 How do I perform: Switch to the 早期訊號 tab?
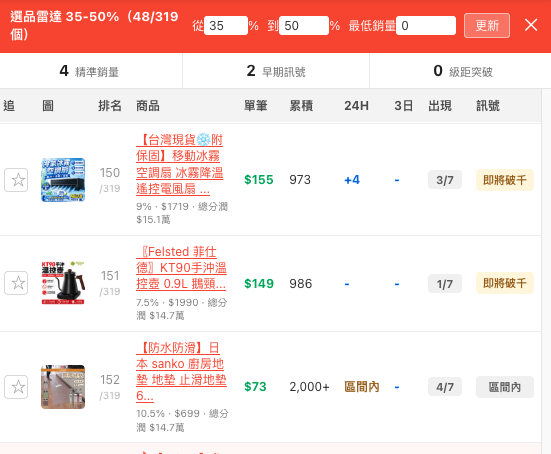coord(276,71)
